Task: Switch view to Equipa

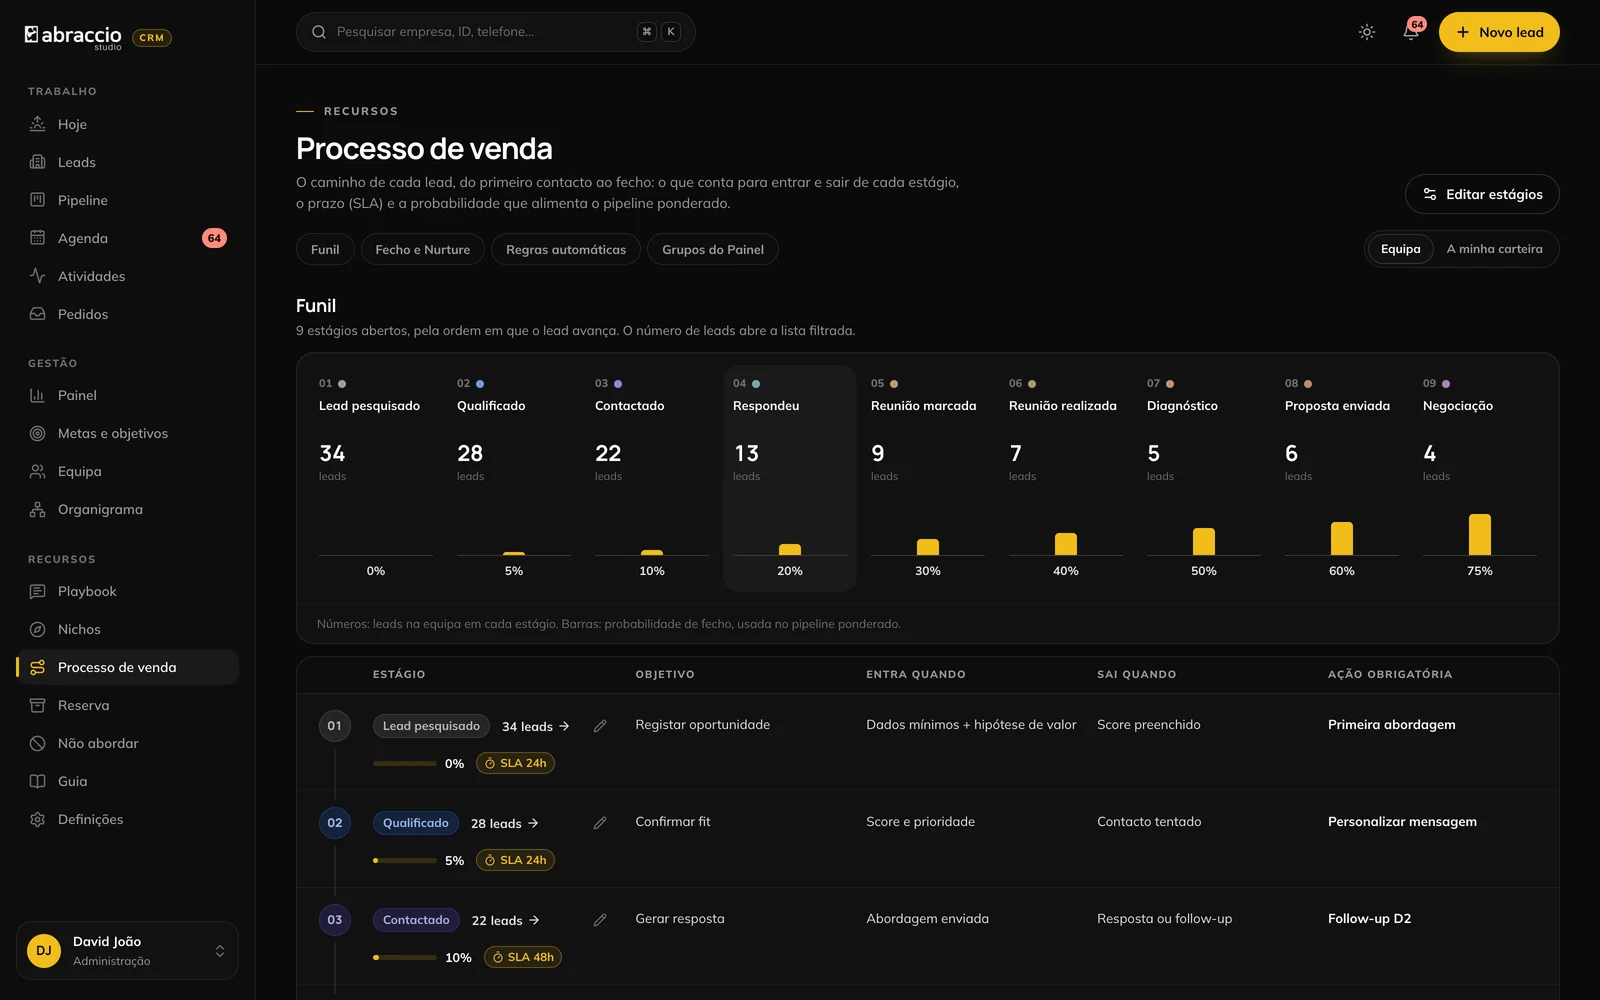Action: pos(1400,249)
